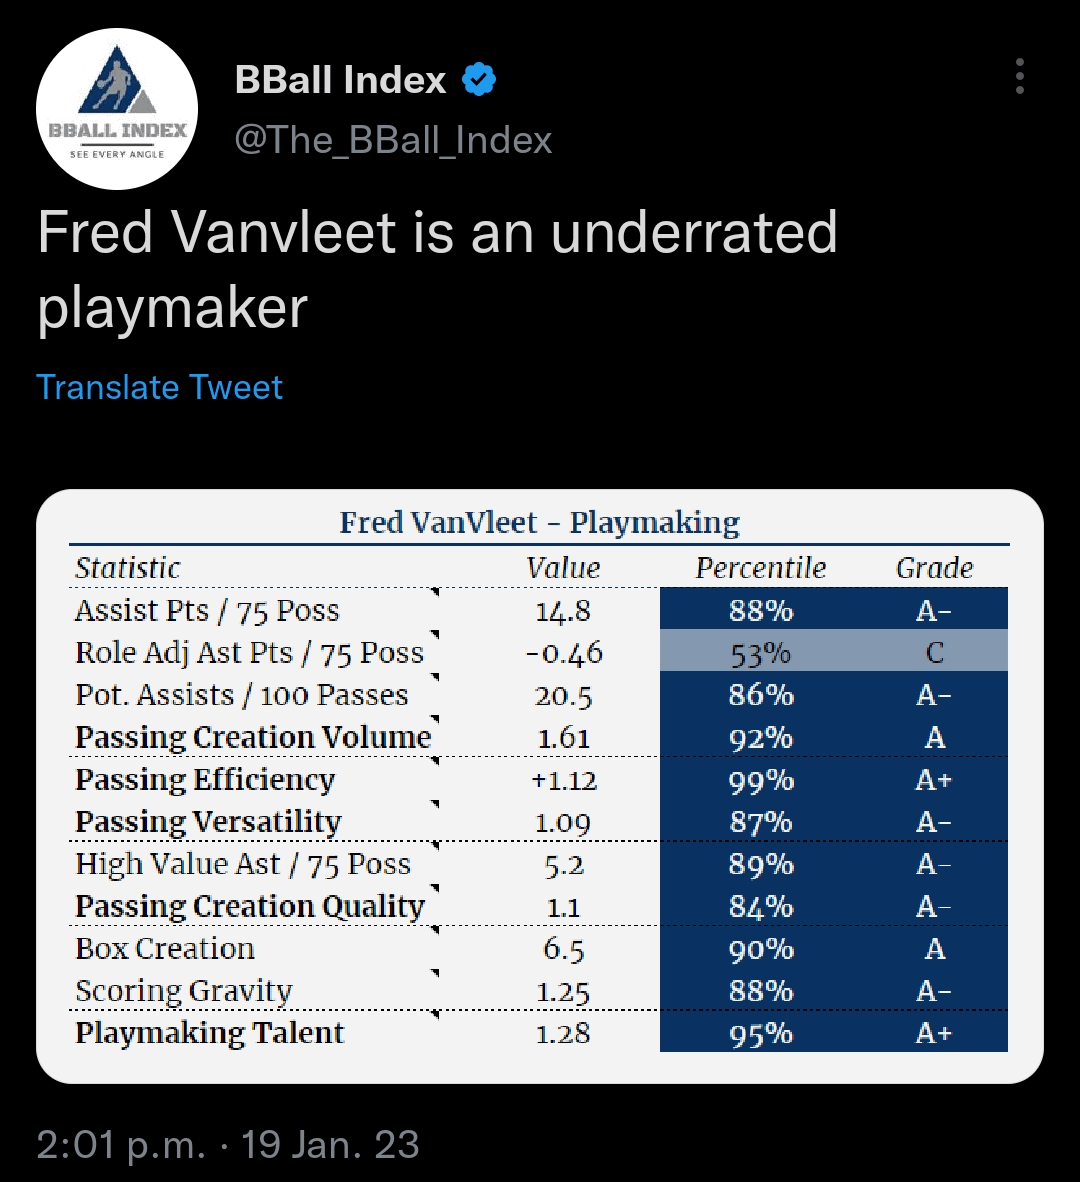The image size is (1080, 1182).
Task: Click the Translate Tweet link
Action: (x=160, y=387)
